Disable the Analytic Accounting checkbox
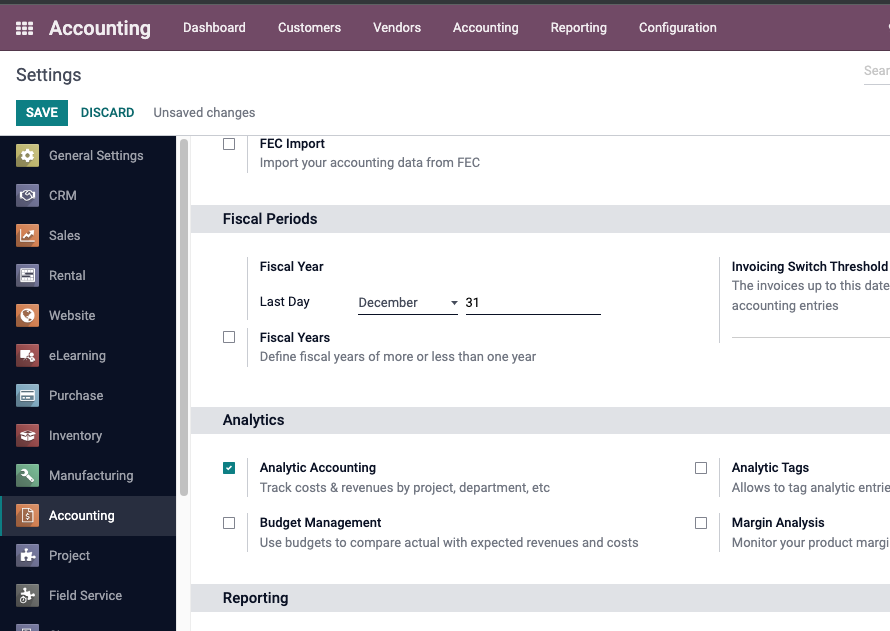Screen dimensions: 890x631 tap(229, 468)
